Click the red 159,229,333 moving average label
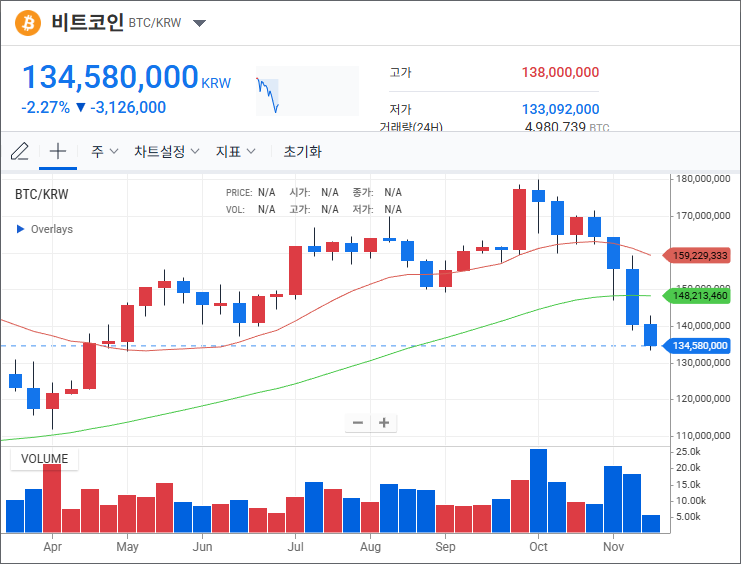The width and height of the screenshot is (741, 564). click(x=696, y=256)
